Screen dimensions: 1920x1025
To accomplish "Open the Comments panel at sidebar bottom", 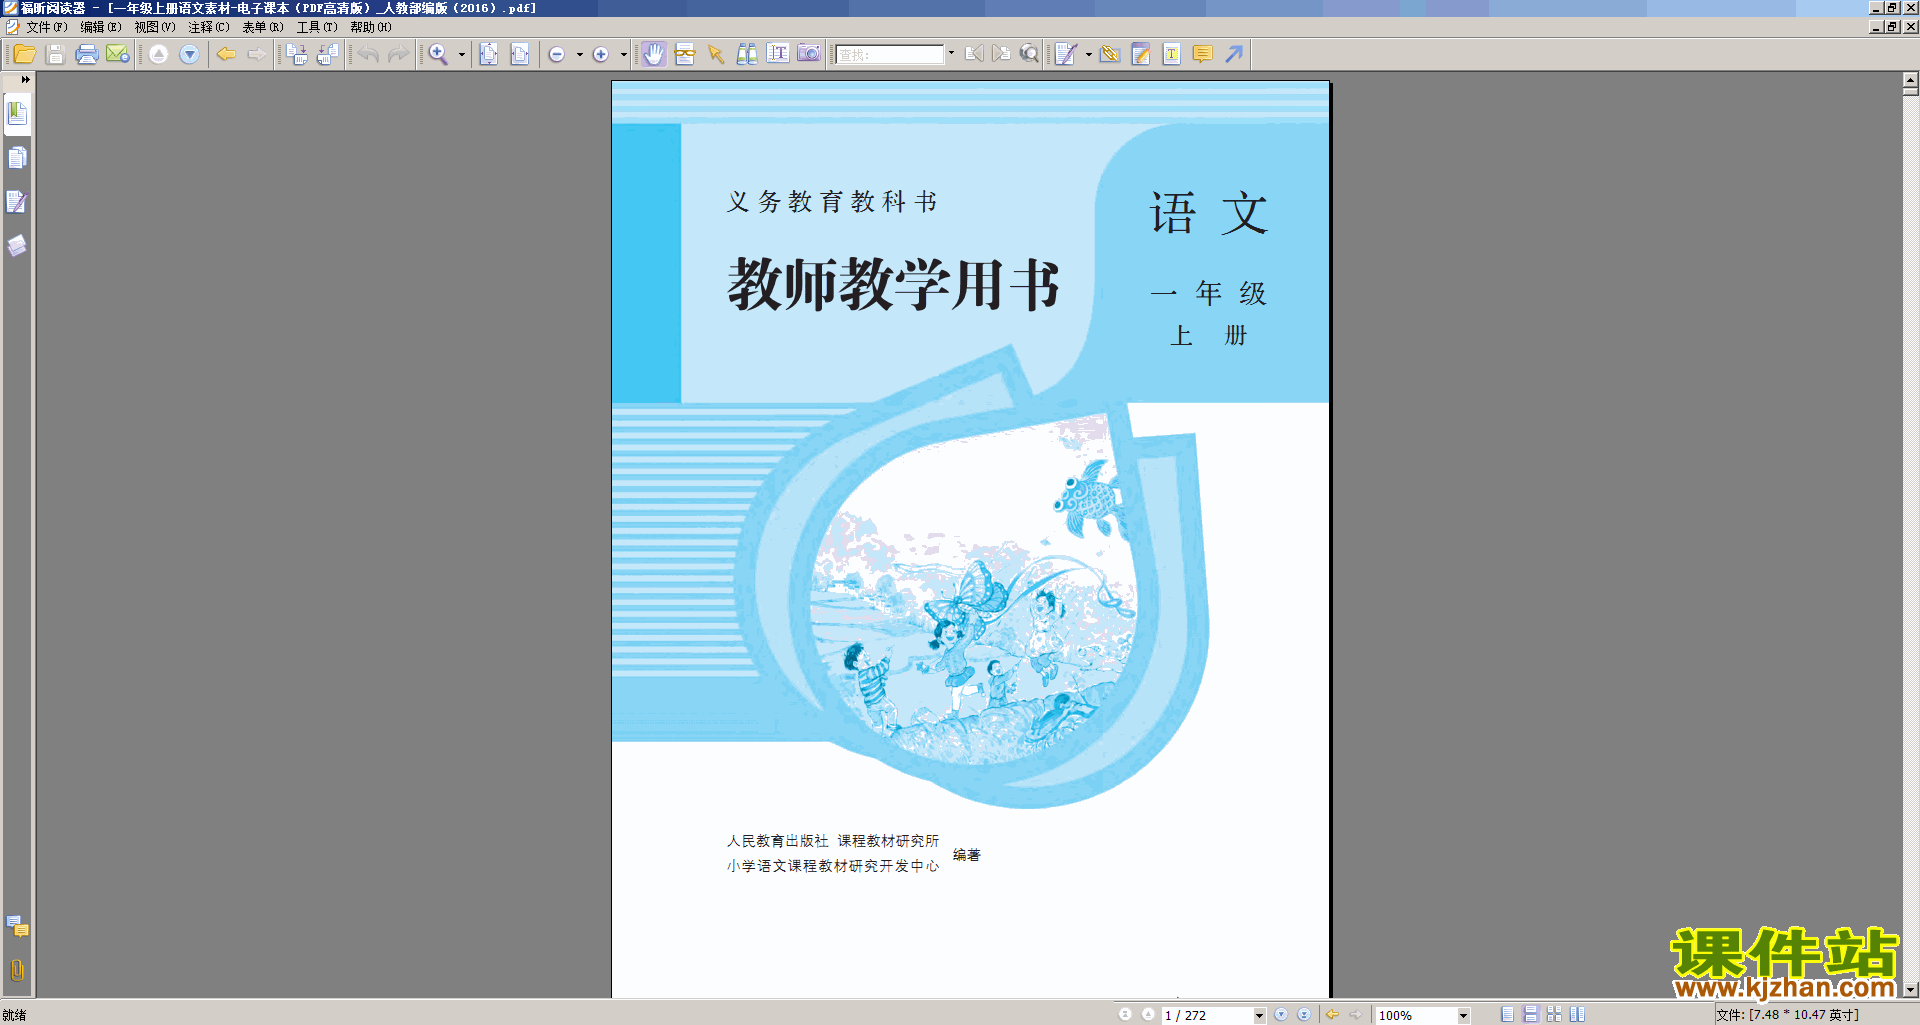I will 17,926.
